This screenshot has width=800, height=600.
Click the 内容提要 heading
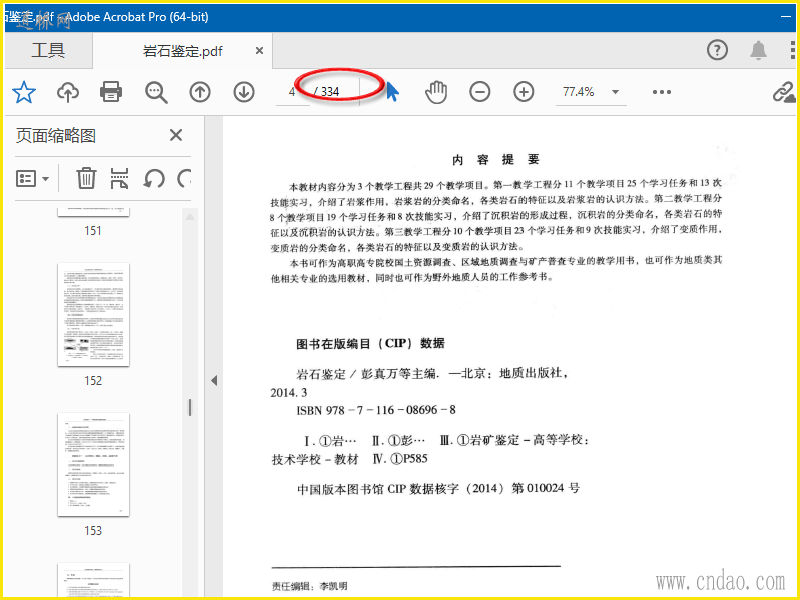coord(496,160)
